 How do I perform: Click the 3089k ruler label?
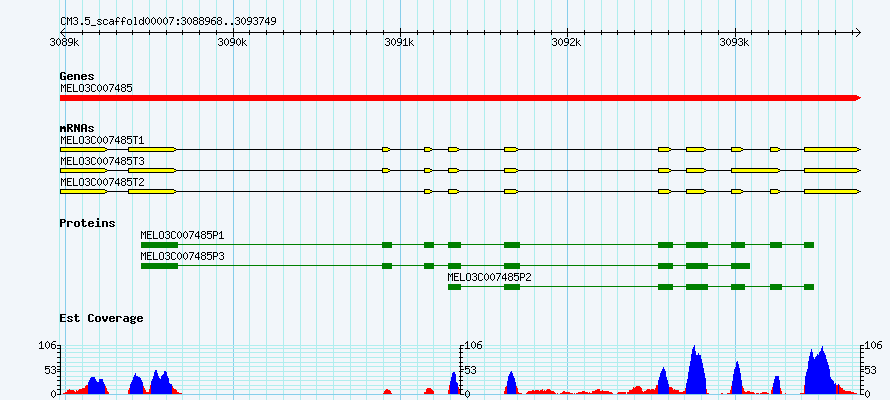click(x=64, y=43)
